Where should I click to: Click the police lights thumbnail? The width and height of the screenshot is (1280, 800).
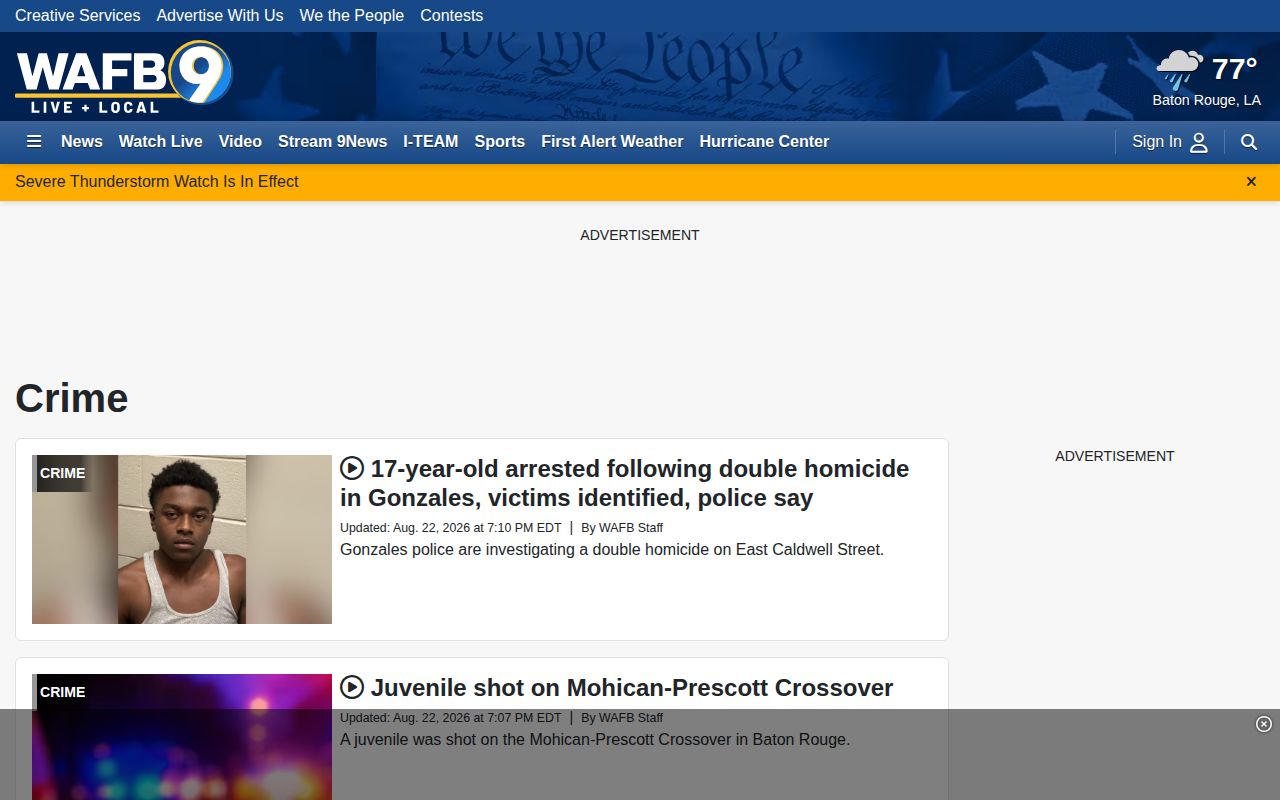[x=182, y=737]
